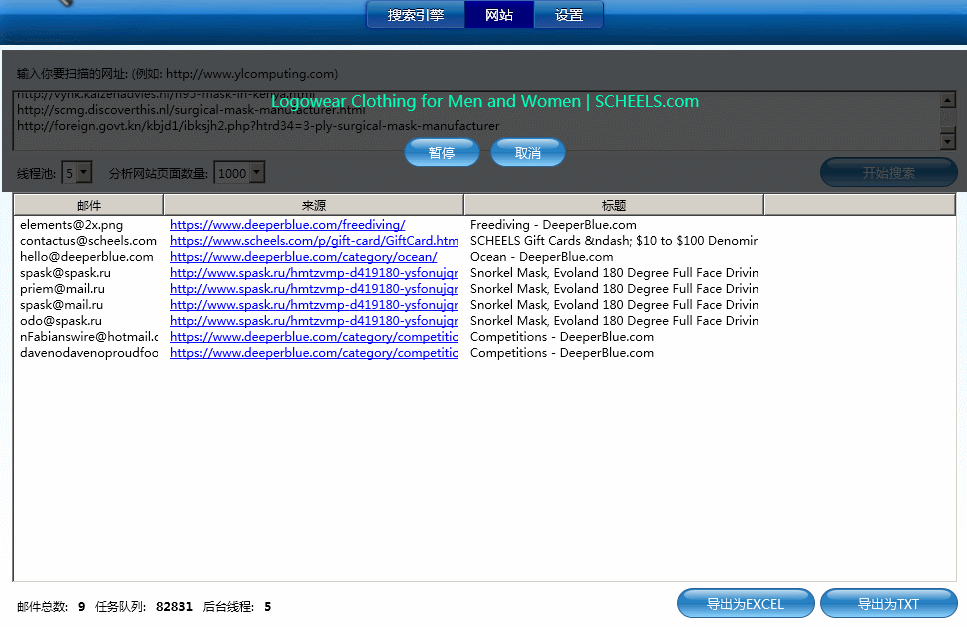This screenshot has width=967, height=627.
Task: Select email davenodavenoproudfoo
Action: (x=89, y=353)
